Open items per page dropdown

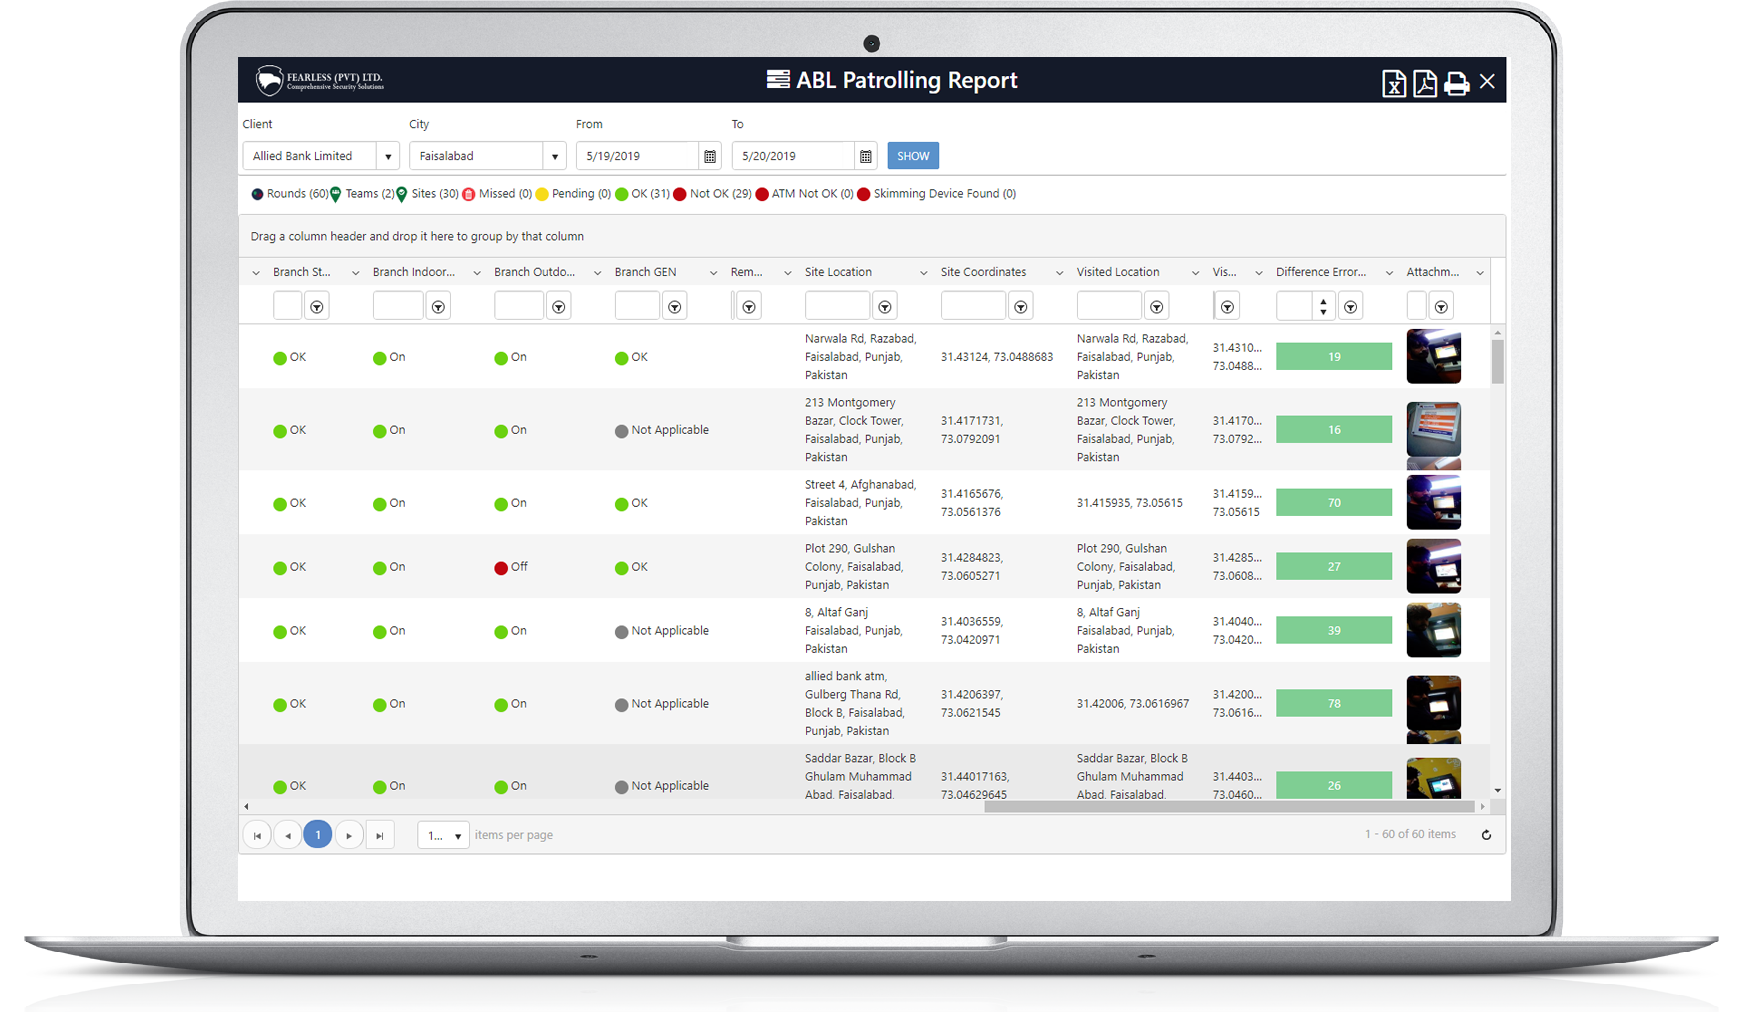click(x=443, y=835)
